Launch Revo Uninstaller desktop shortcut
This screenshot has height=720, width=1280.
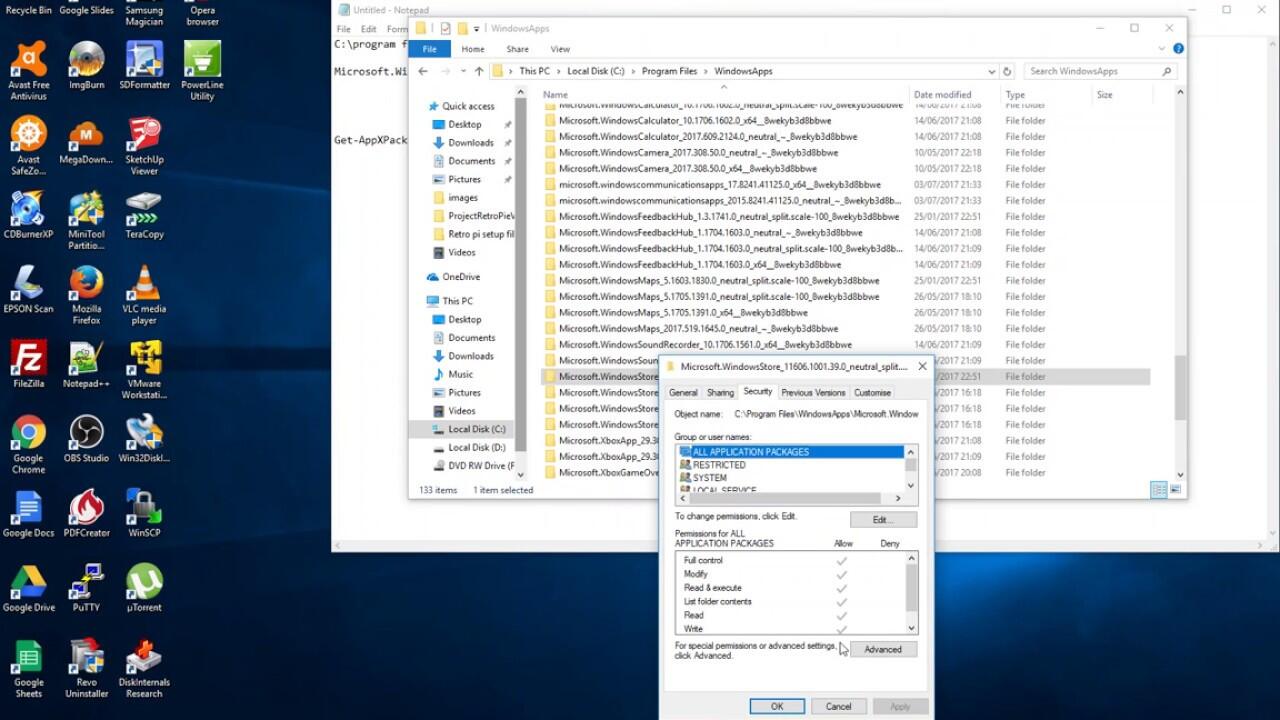click(86, 668)
